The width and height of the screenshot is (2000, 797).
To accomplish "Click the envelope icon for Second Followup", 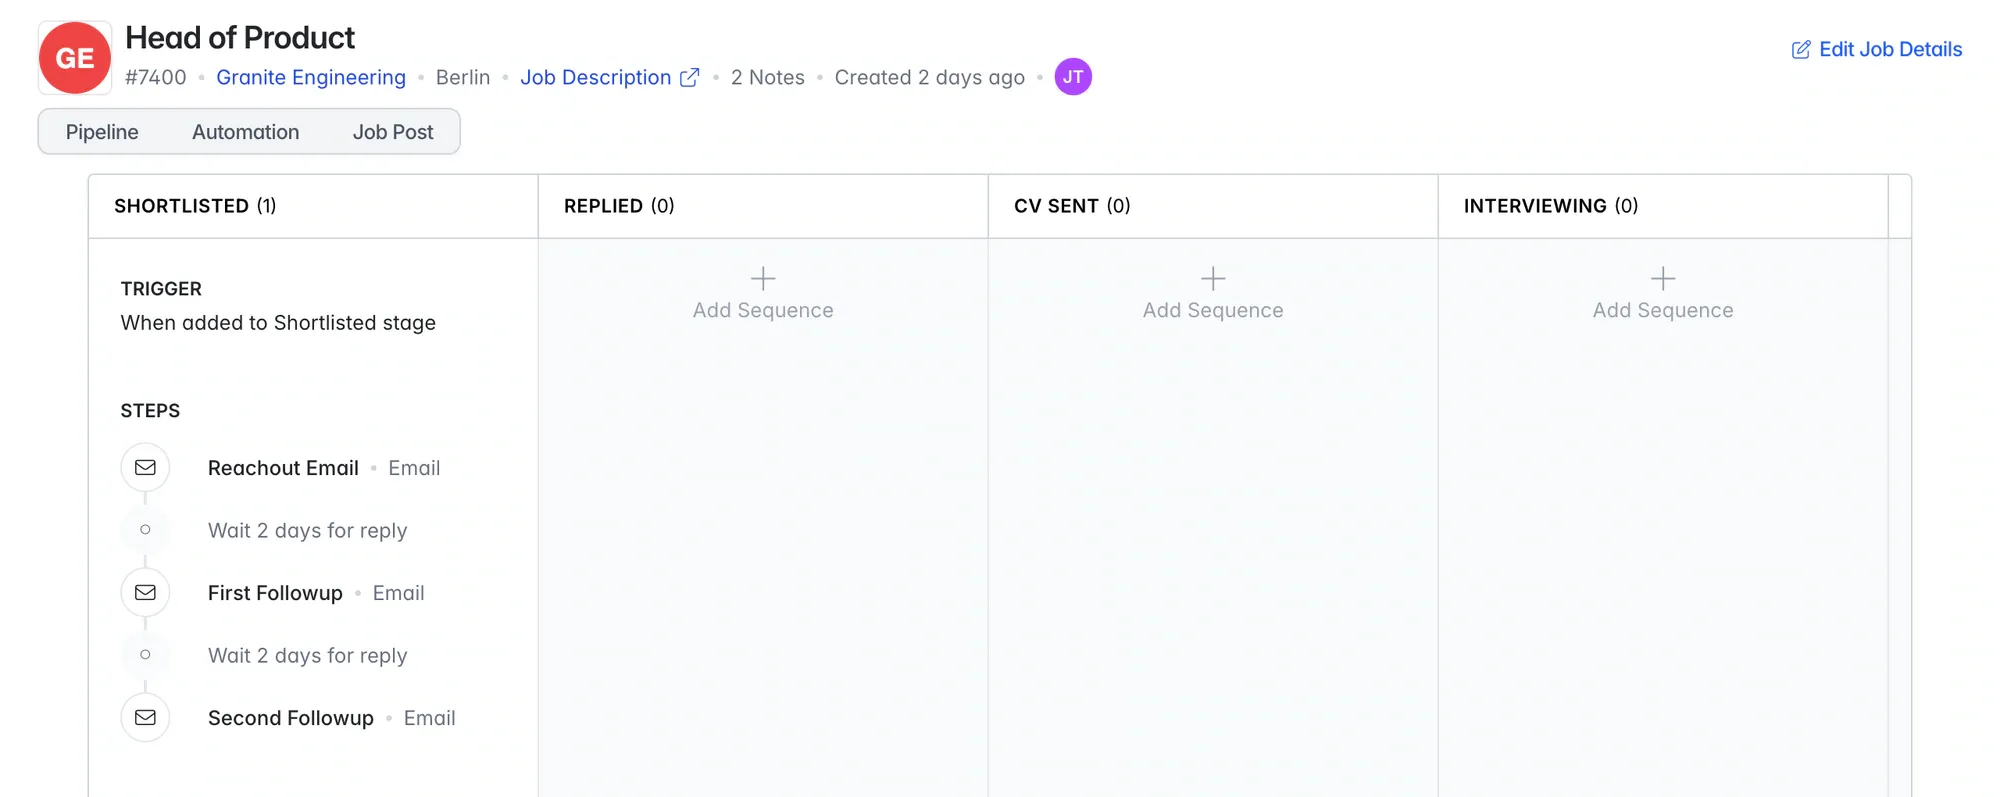I will click(x=145, y=717).
